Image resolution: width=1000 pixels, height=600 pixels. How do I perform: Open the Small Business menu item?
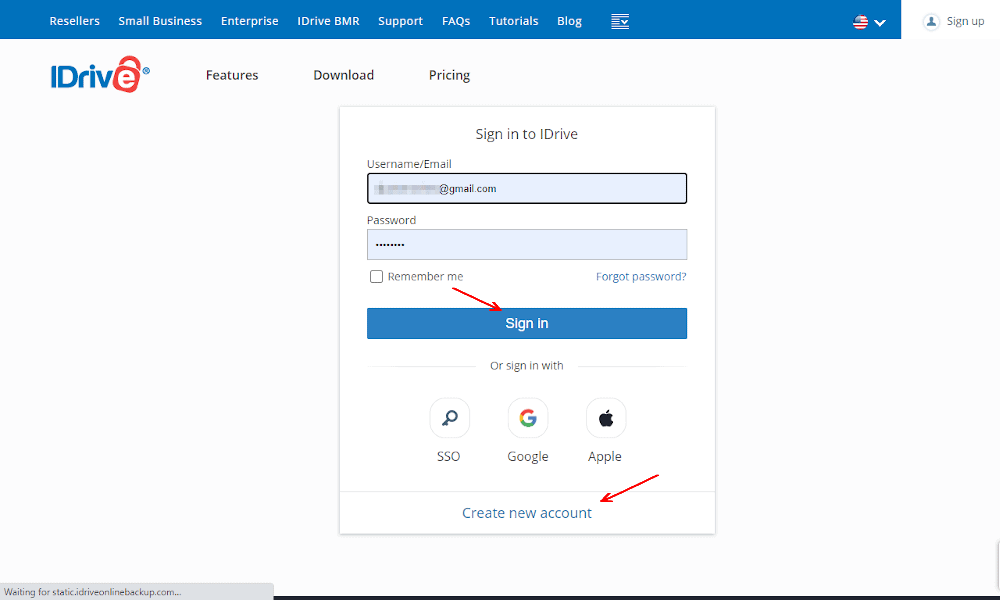click(x=160, y=21)
